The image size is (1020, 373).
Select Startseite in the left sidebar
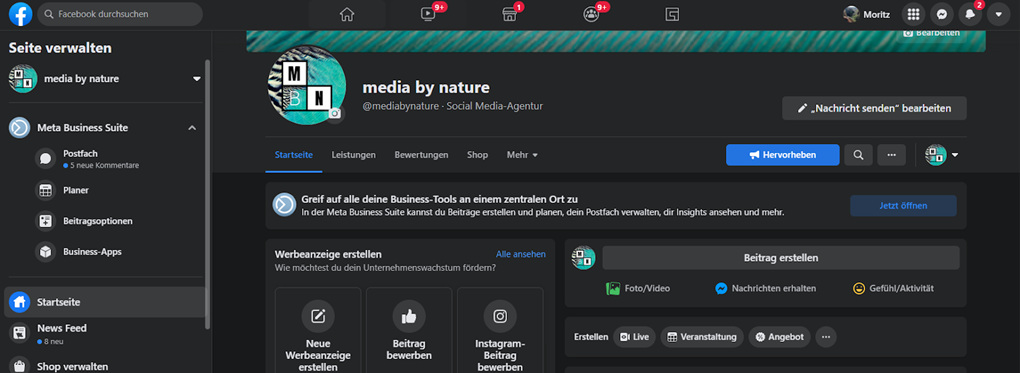104,302
